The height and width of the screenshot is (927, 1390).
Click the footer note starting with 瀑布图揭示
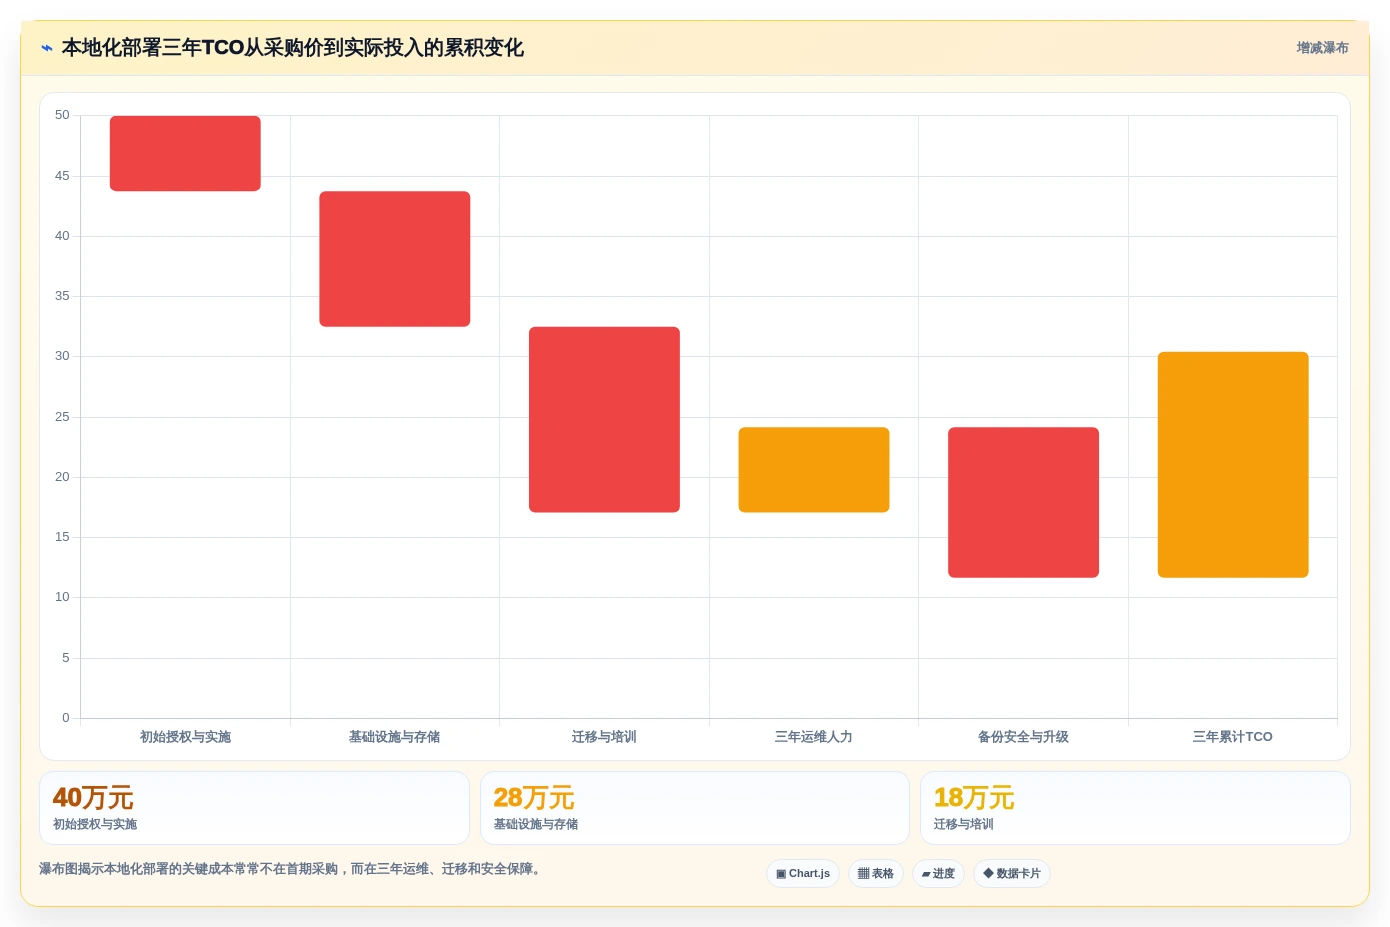pyautogui.click(x=292, y=869)
